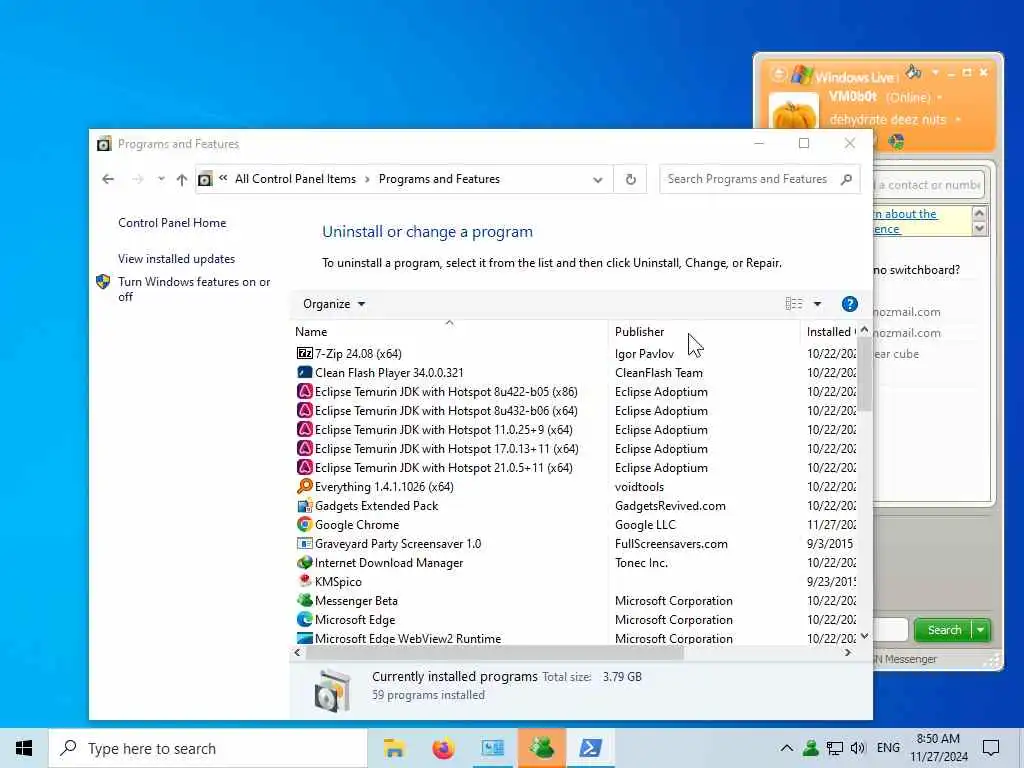Open File Explorer from taskbar
Screen dimensions: 1024x768
[x=394, y=748]
